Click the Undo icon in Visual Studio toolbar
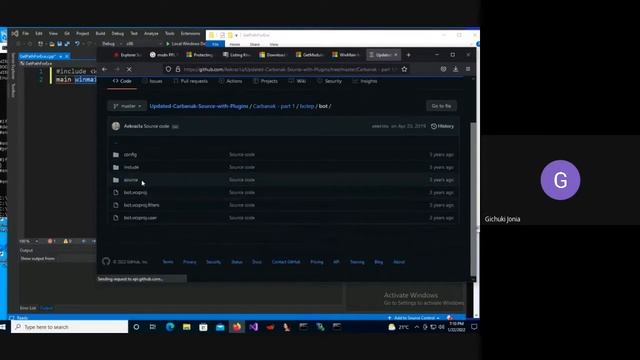Image resolution: width=640 pixels, height=360 pixels. click(77, 44)
